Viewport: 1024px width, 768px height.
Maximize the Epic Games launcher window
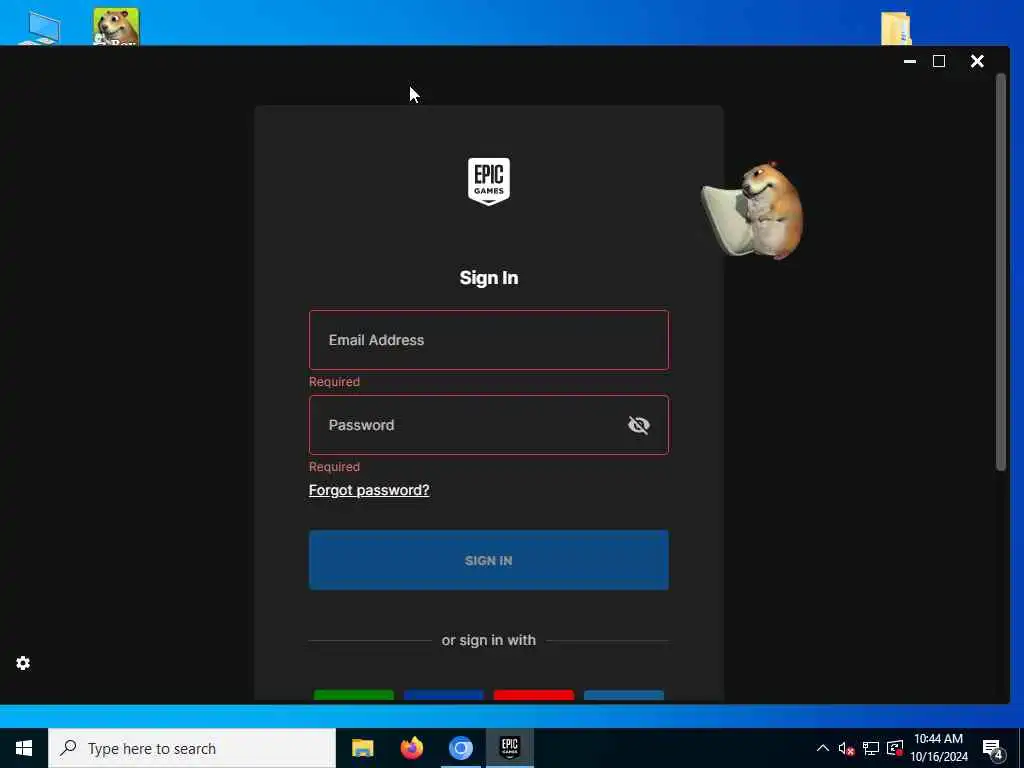939,61
